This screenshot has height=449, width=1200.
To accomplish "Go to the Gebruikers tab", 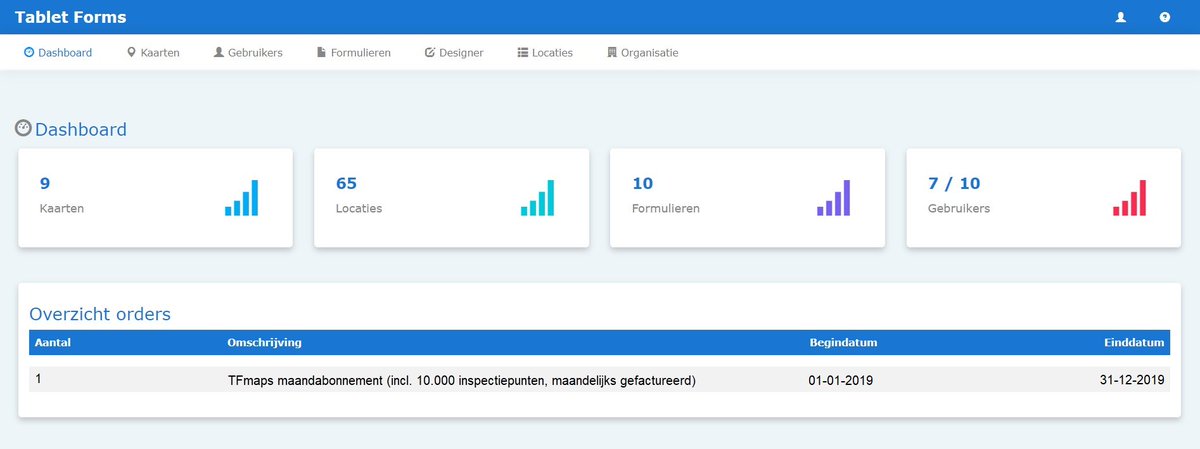I will [248, 52].
